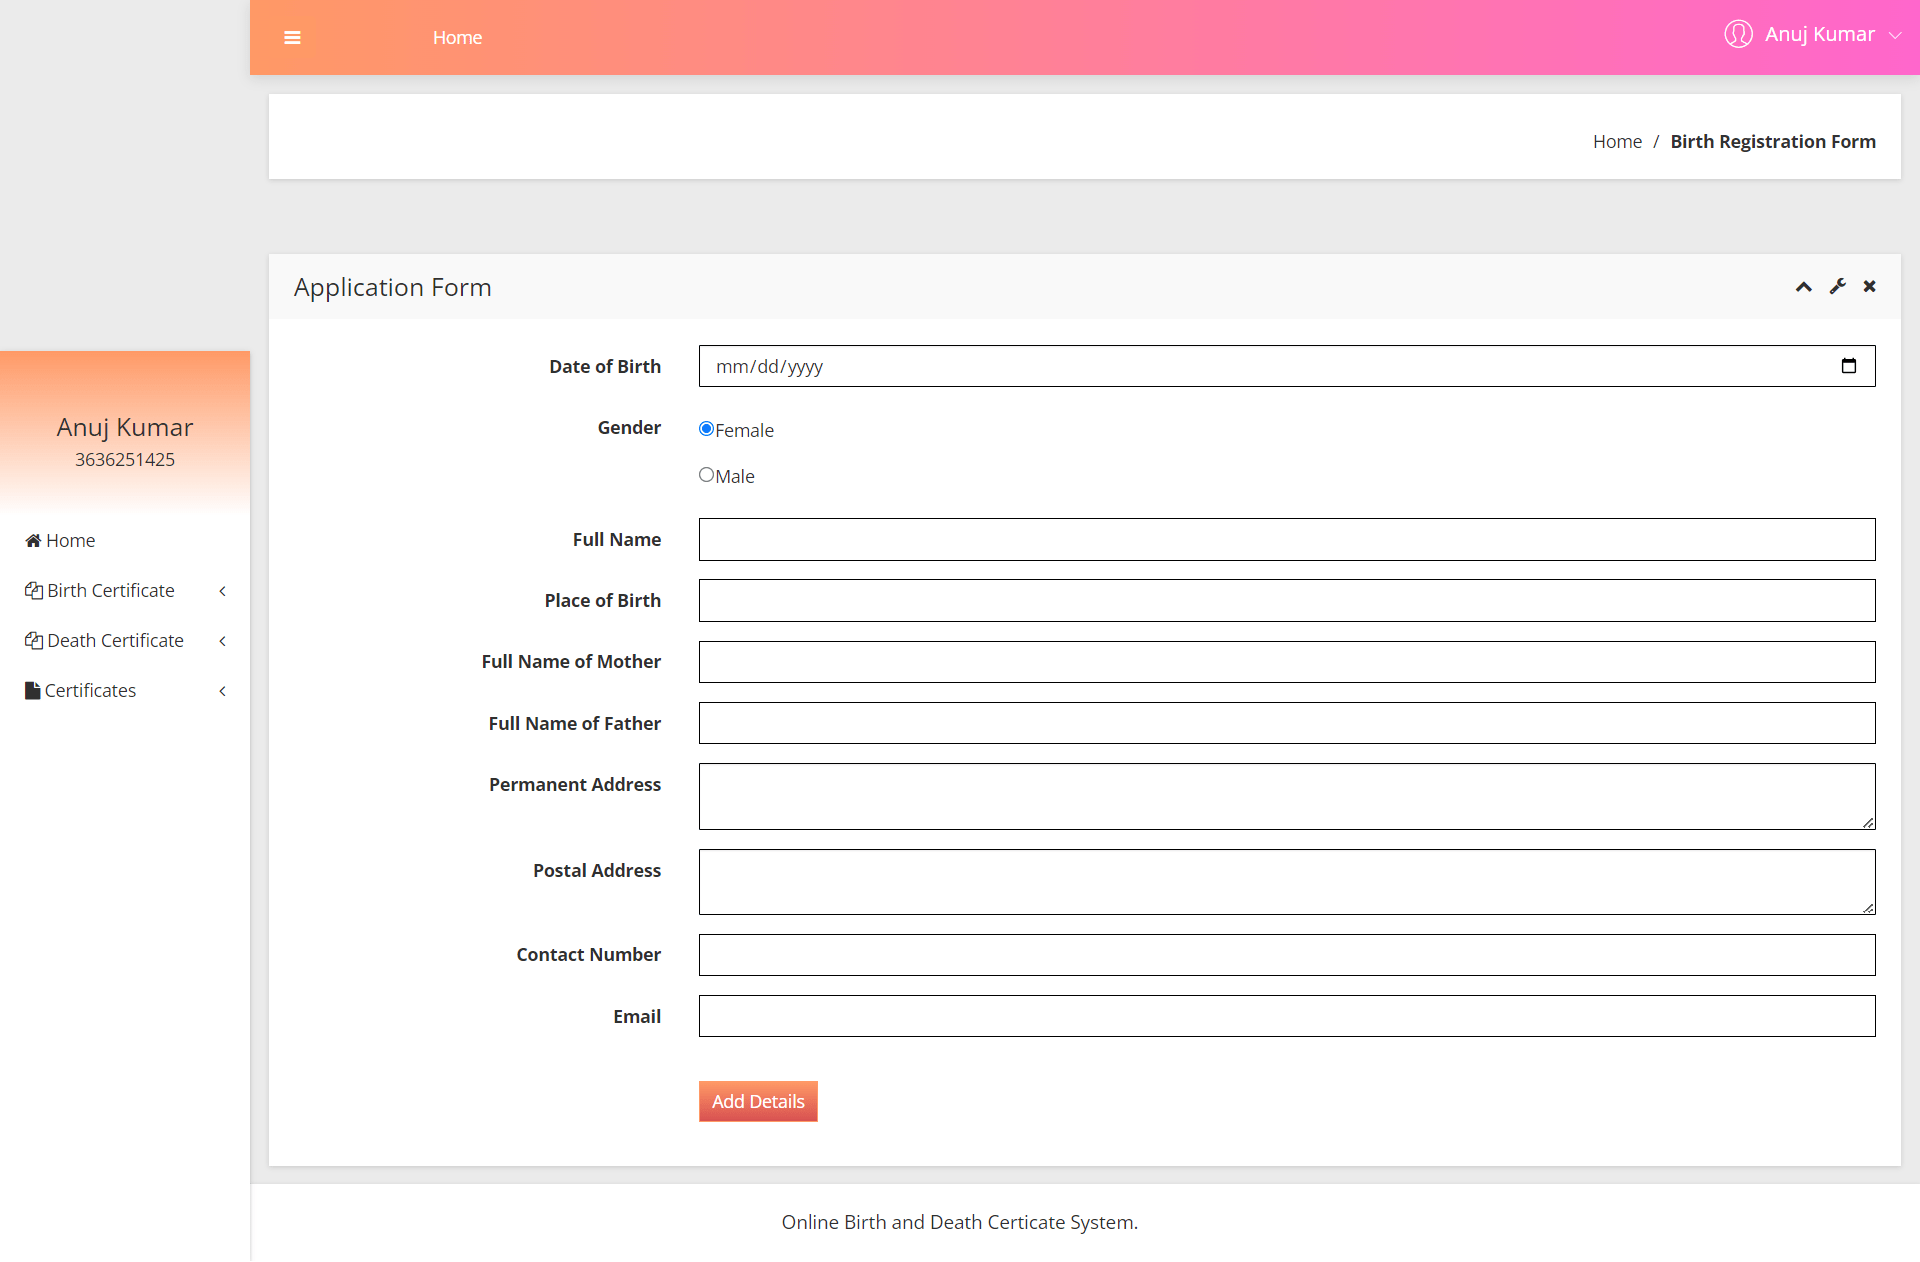The height and width of the screenshot is (1262, 1920).
Task: Collapse the Application Form panel
Action: (x=1803, y=287)
